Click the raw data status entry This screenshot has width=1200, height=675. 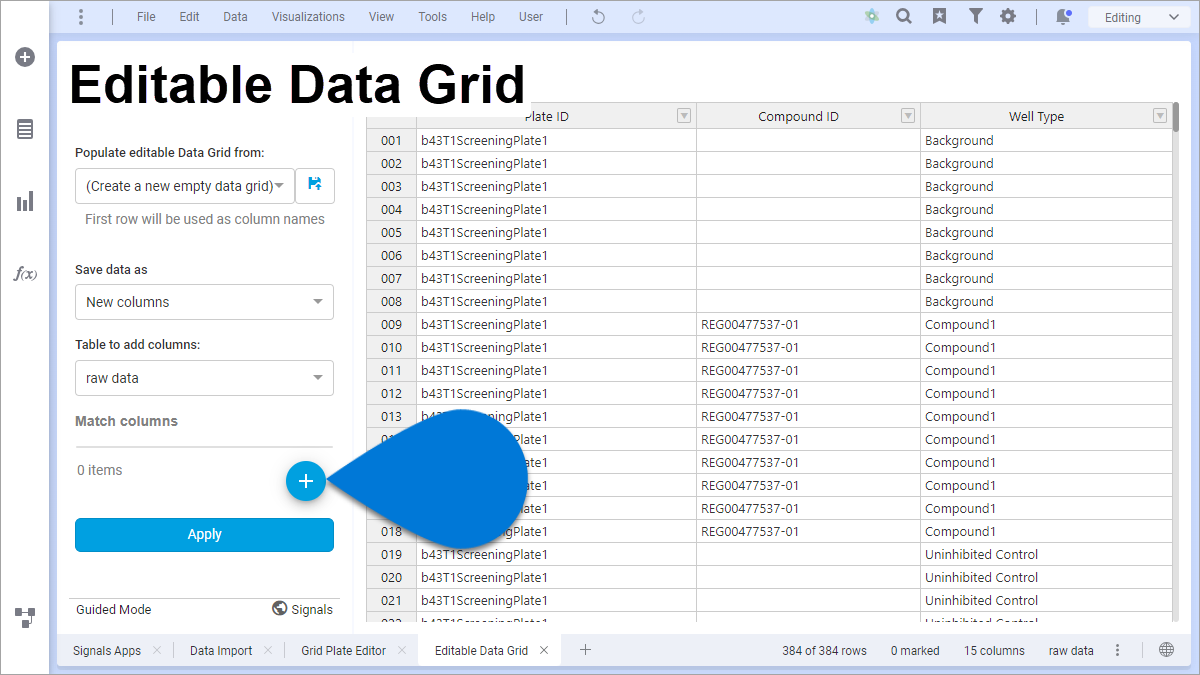1071,650
